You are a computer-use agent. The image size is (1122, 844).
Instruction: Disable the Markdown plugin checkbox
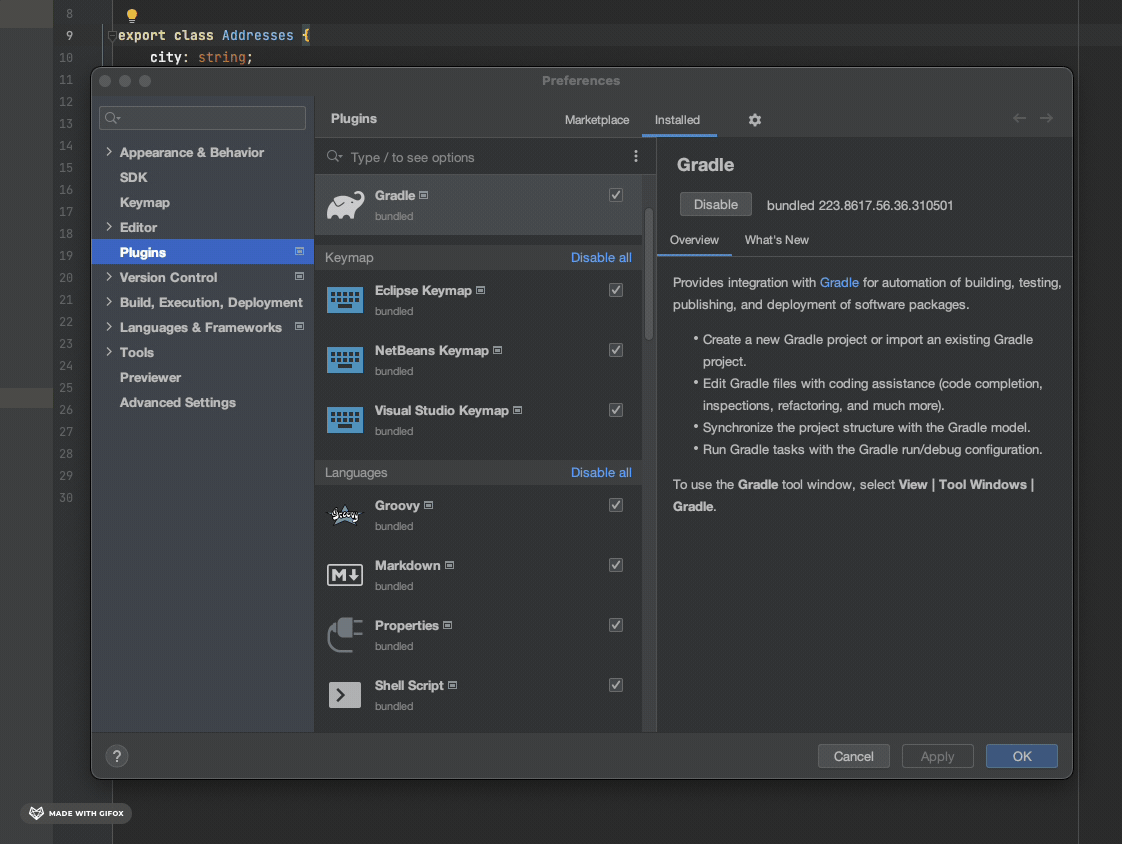point(615,566)
